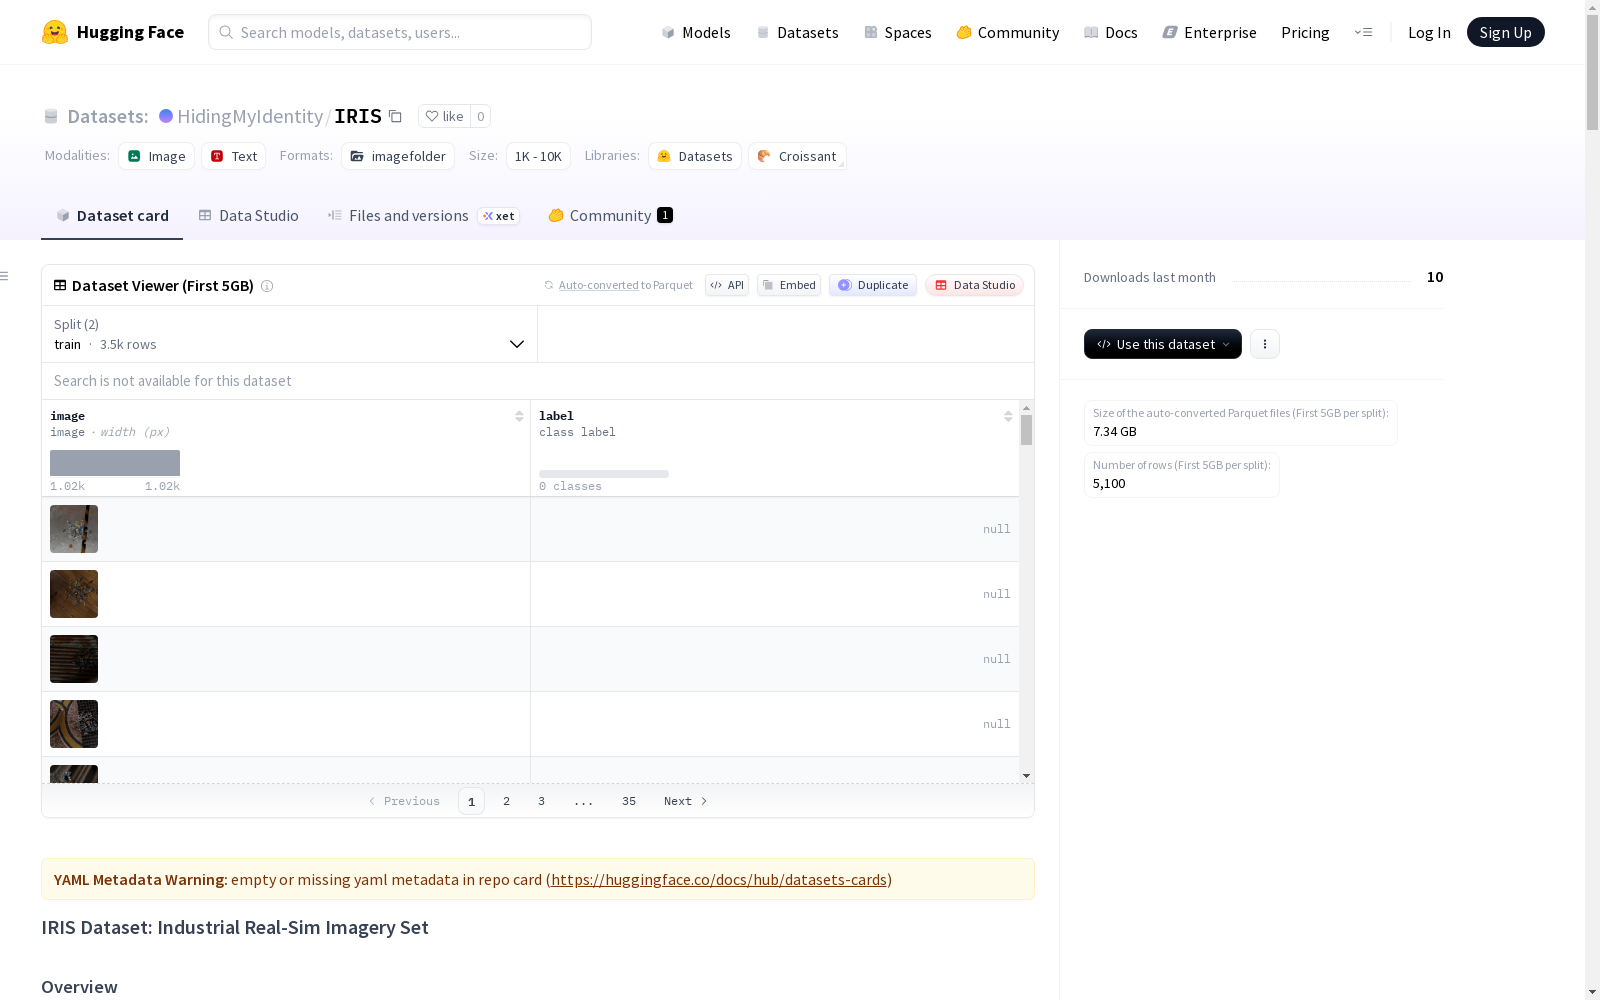
Task: Click the Previous page control
Action: 404,801
